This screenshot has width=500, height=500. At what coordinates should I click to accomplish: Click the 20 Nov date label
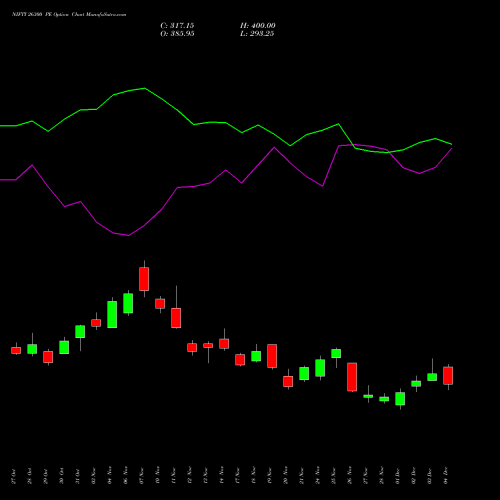tap(286, 476)
